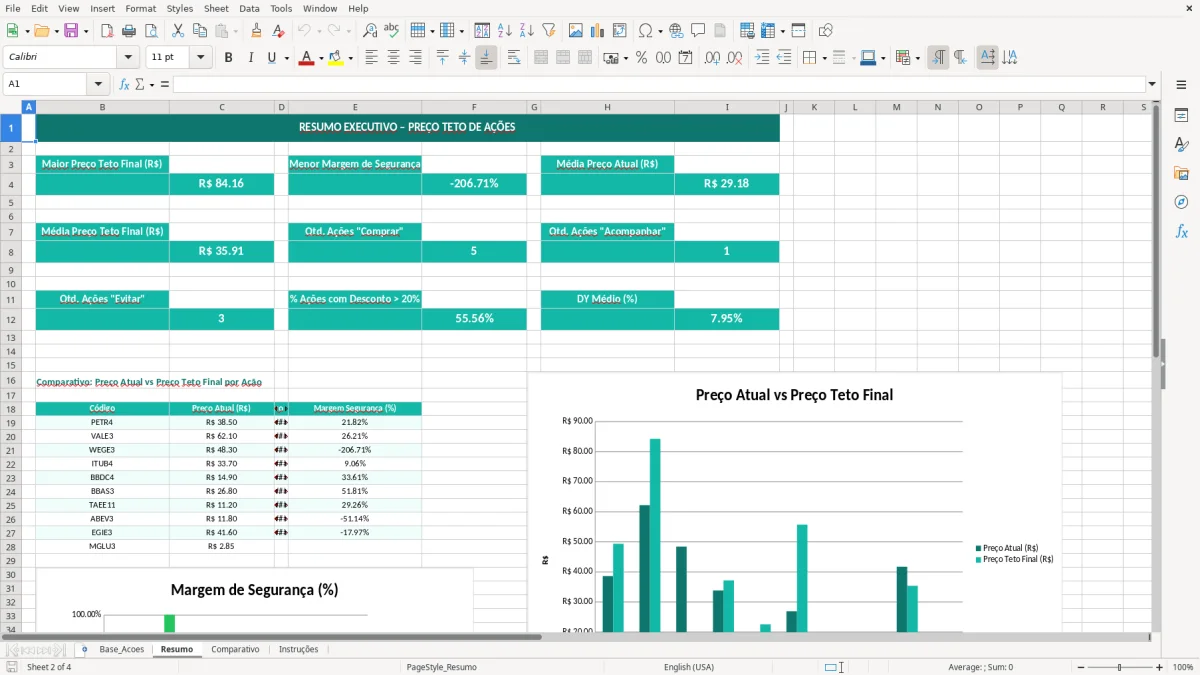
Task: Open the Save dropdown arrow
Action: (x=86, y=31)
